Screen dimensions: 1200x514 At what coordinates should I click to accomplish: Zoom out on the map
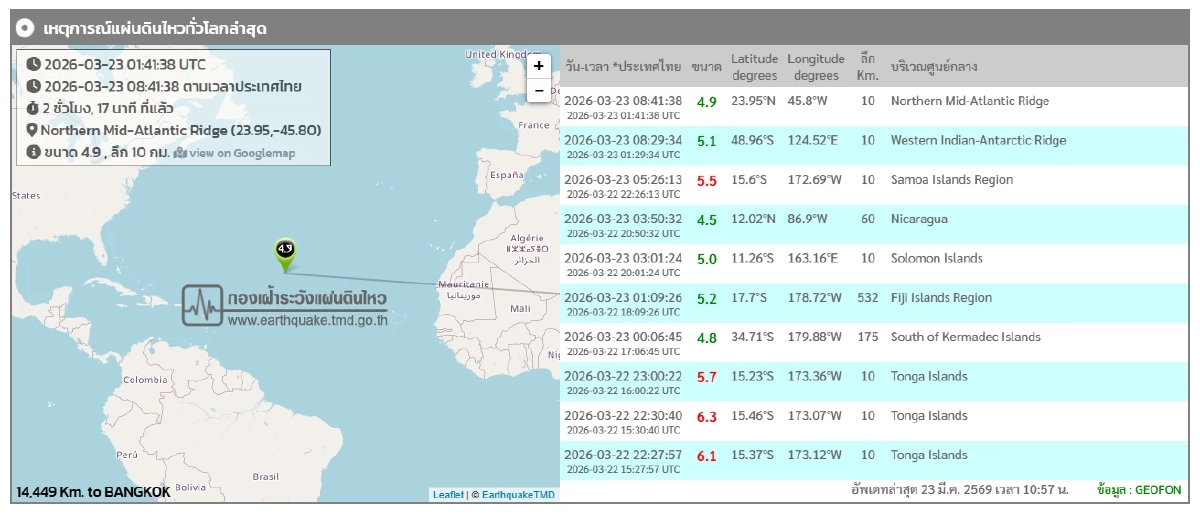tap(538, 90)
